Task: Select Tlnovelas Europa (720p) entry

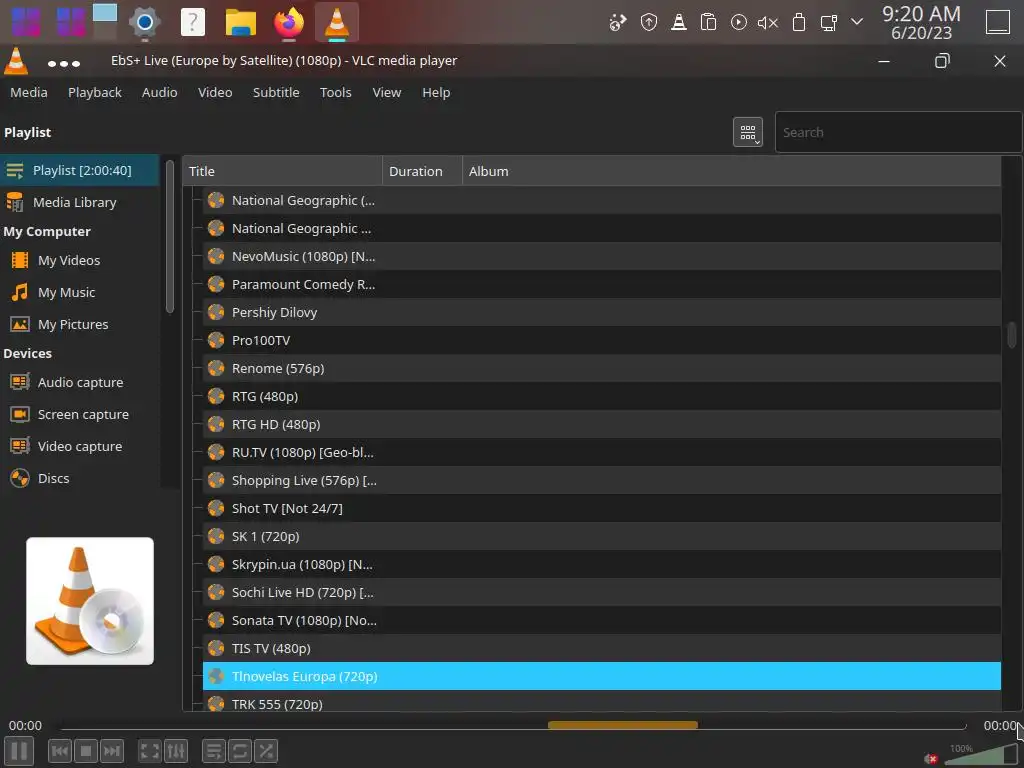Action: tap(601, 677)
